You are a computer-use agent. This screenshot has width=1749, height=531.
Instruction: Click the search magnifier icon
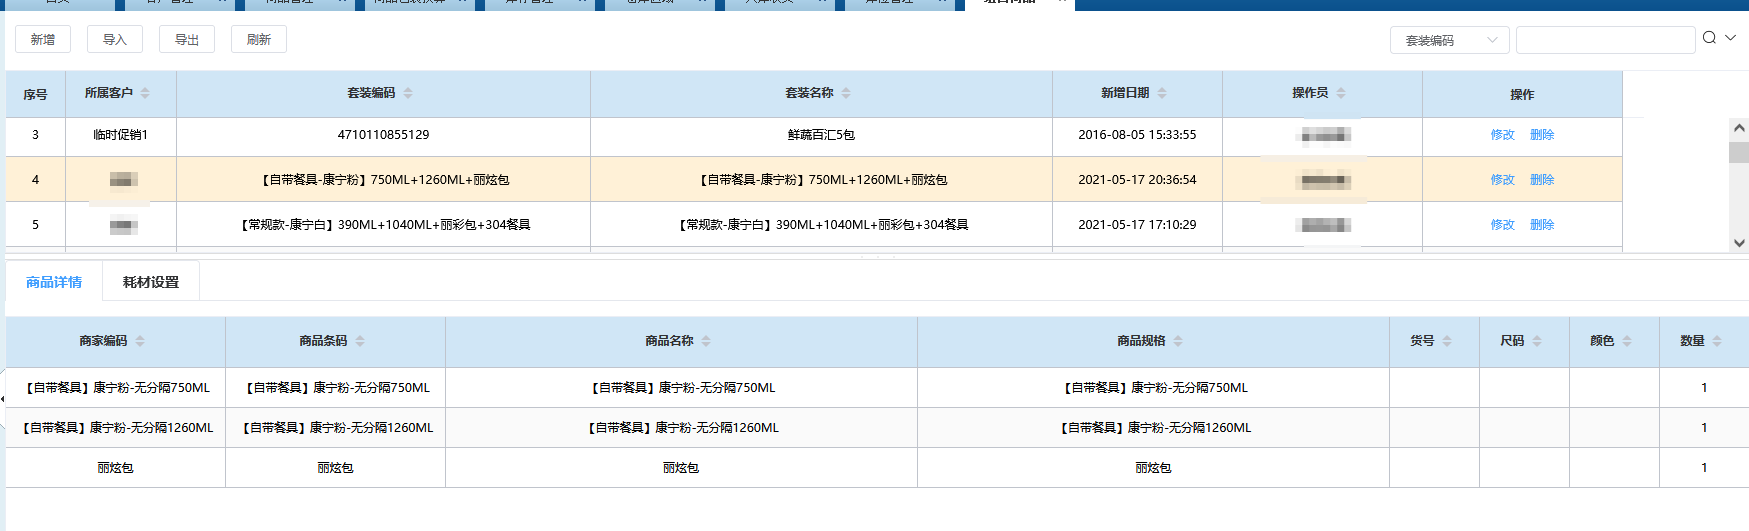pyautogui.click(x=1709, y=38)
